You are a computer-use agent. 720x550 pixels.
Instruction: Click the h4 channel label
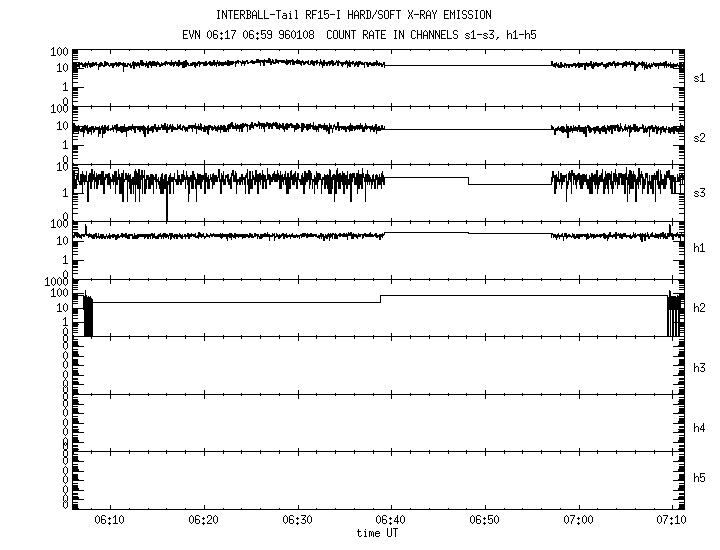[x=700, y=427]
